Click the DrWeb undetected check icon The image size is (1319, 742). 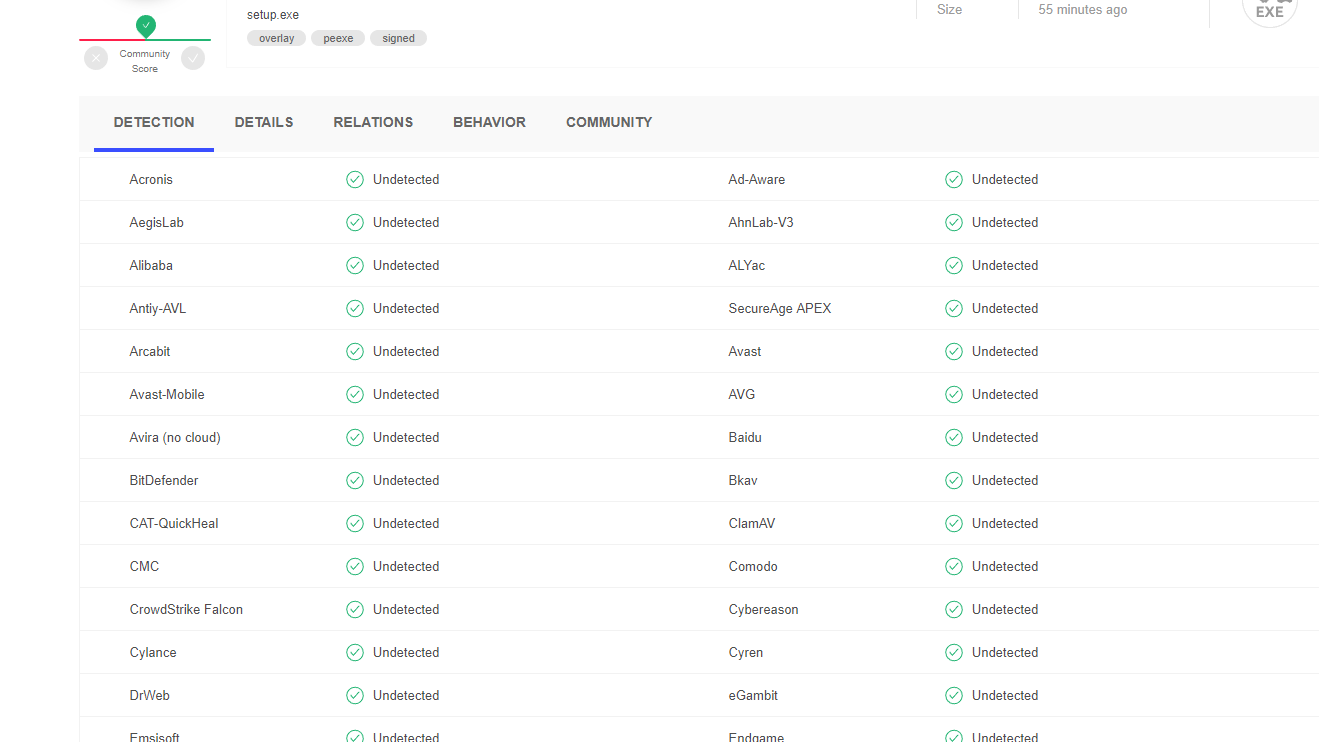(355, 695)
